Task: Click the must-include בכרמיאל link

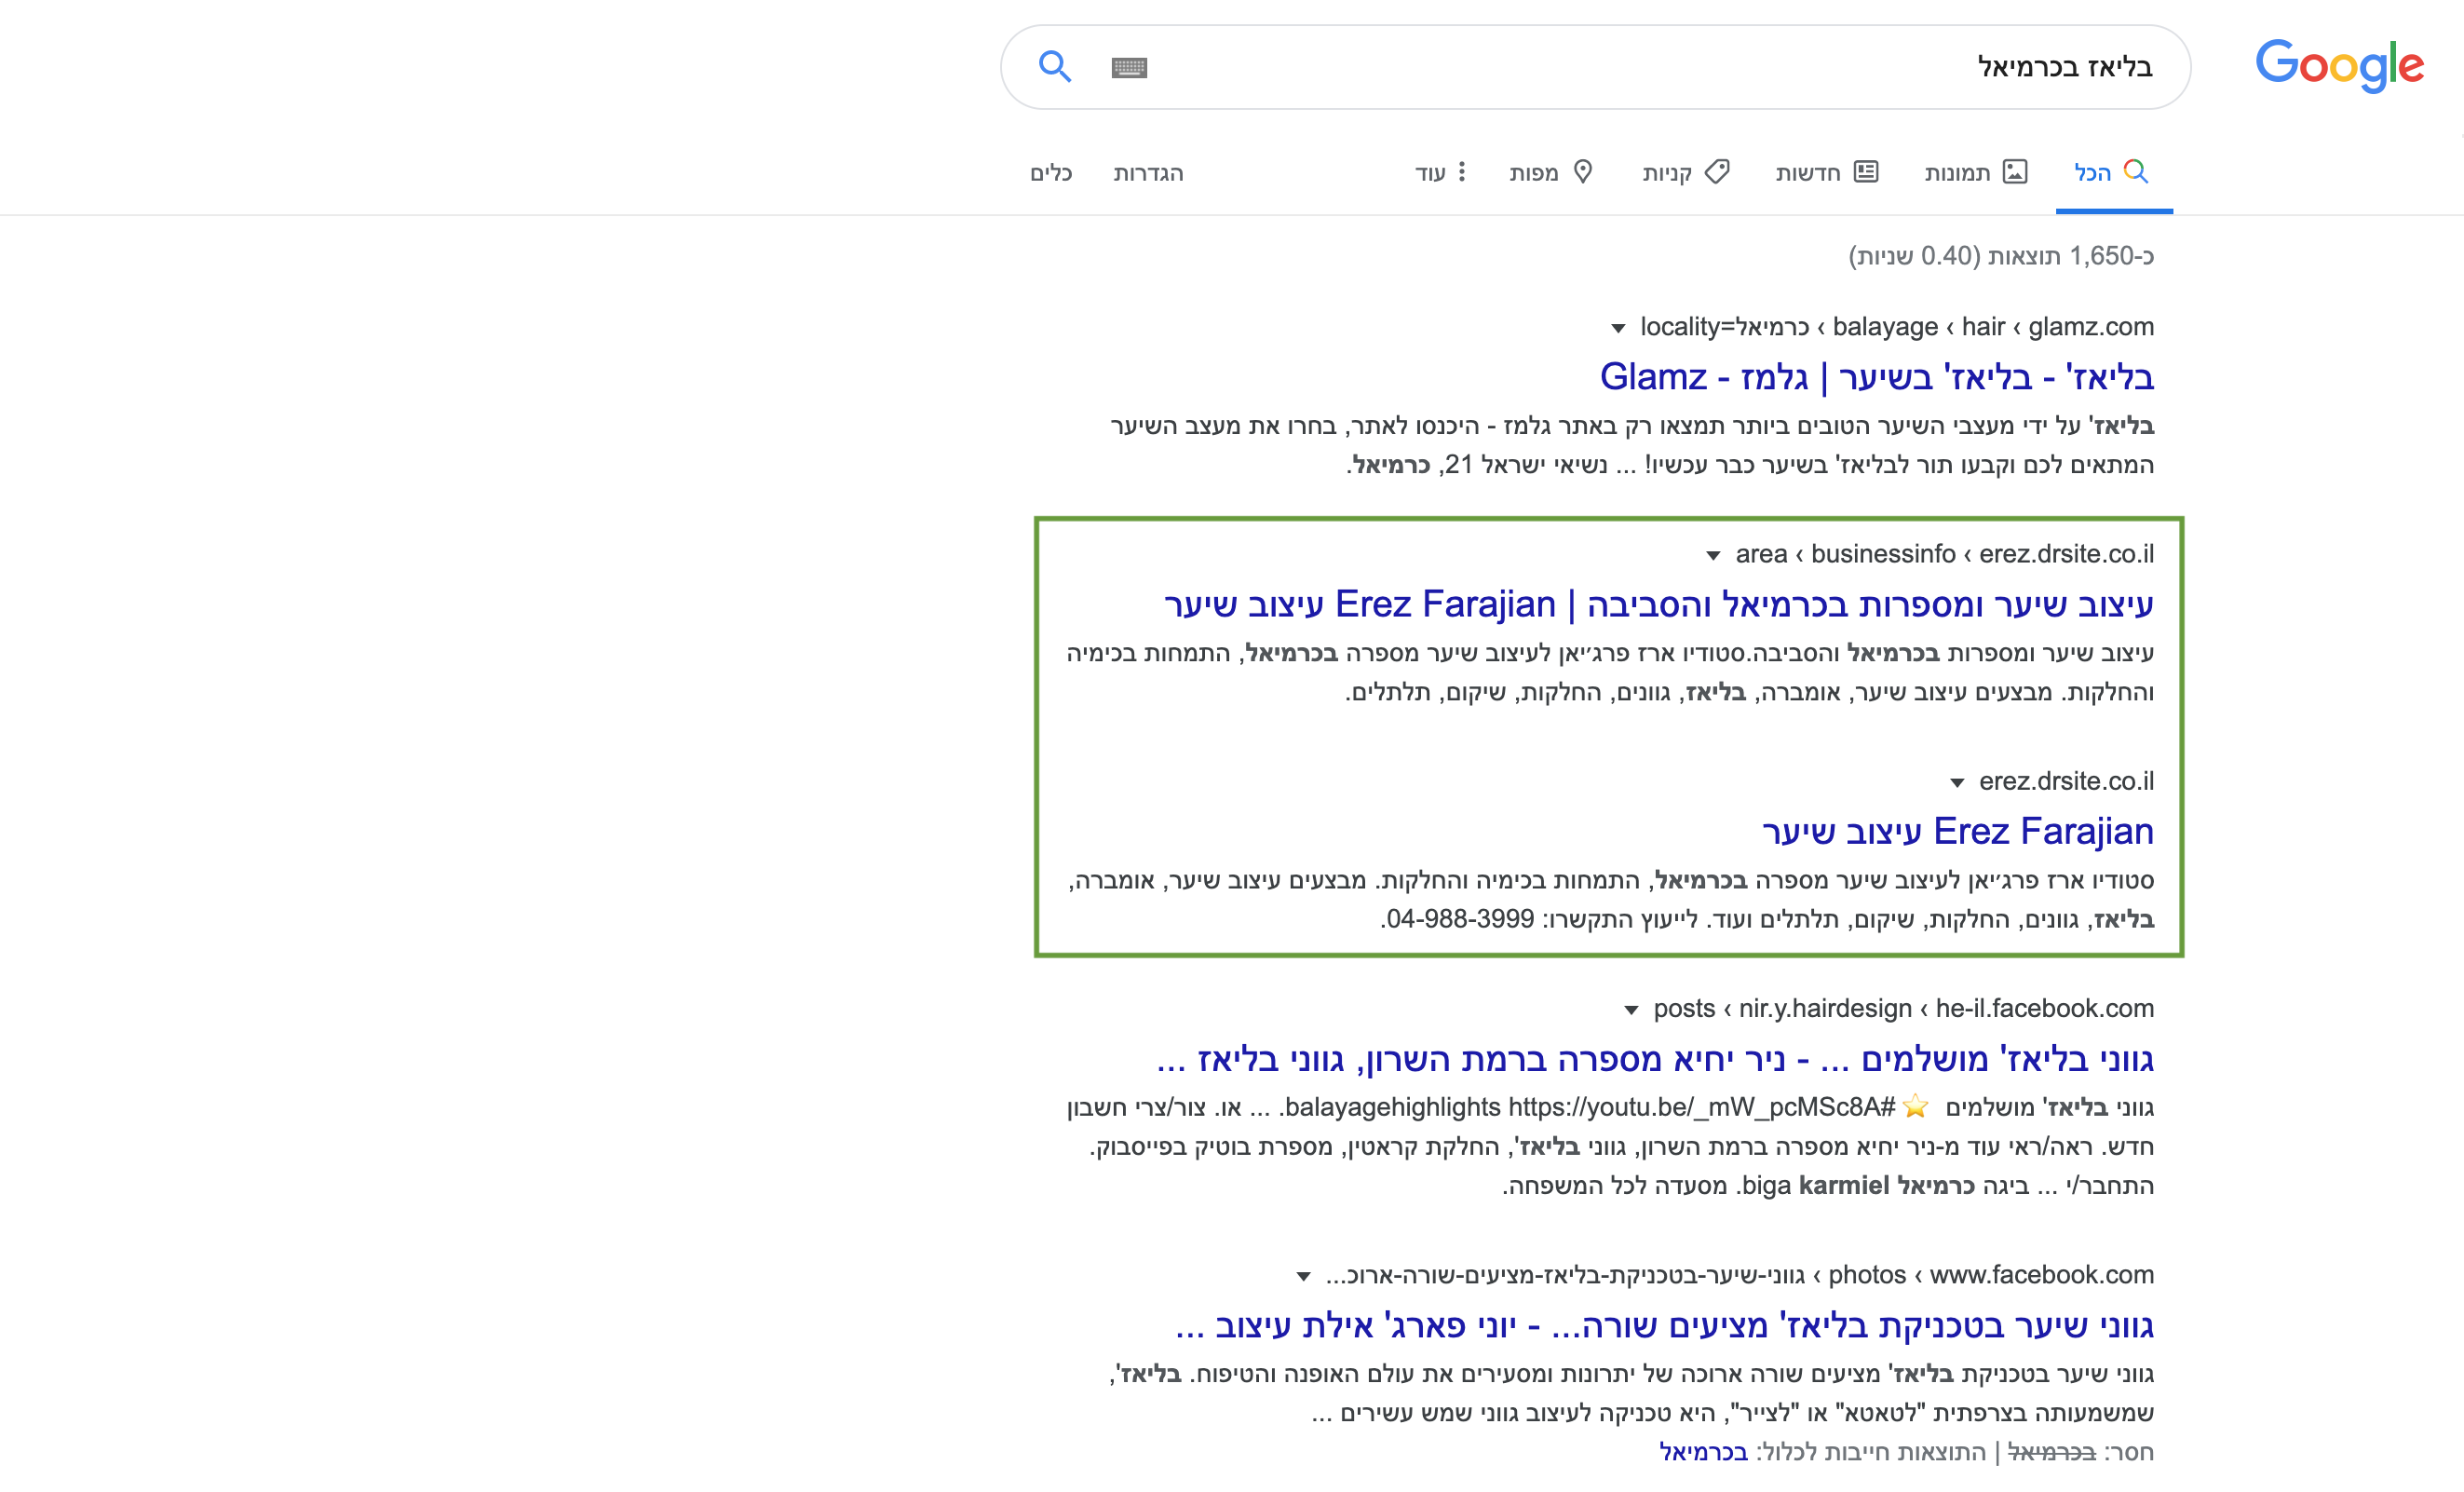Action: point(1703,1452)
